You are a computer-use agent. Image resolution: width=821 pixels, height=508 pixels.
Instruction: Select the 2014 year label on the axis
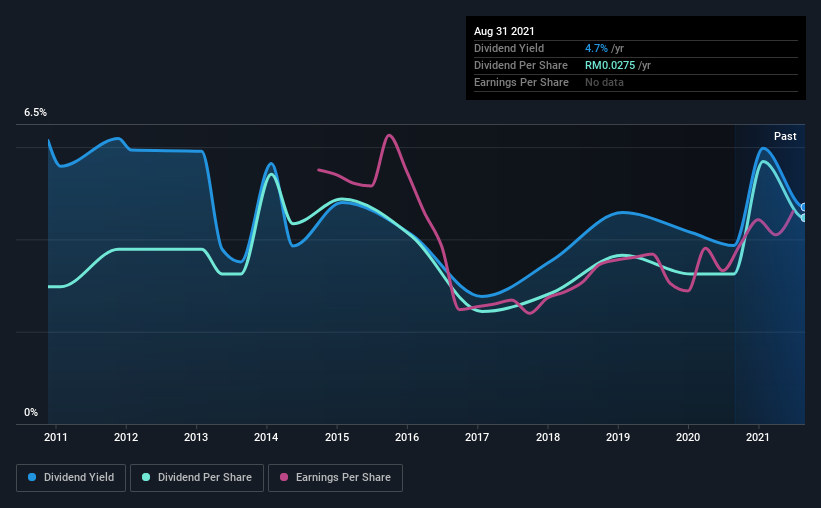(266, 437)
